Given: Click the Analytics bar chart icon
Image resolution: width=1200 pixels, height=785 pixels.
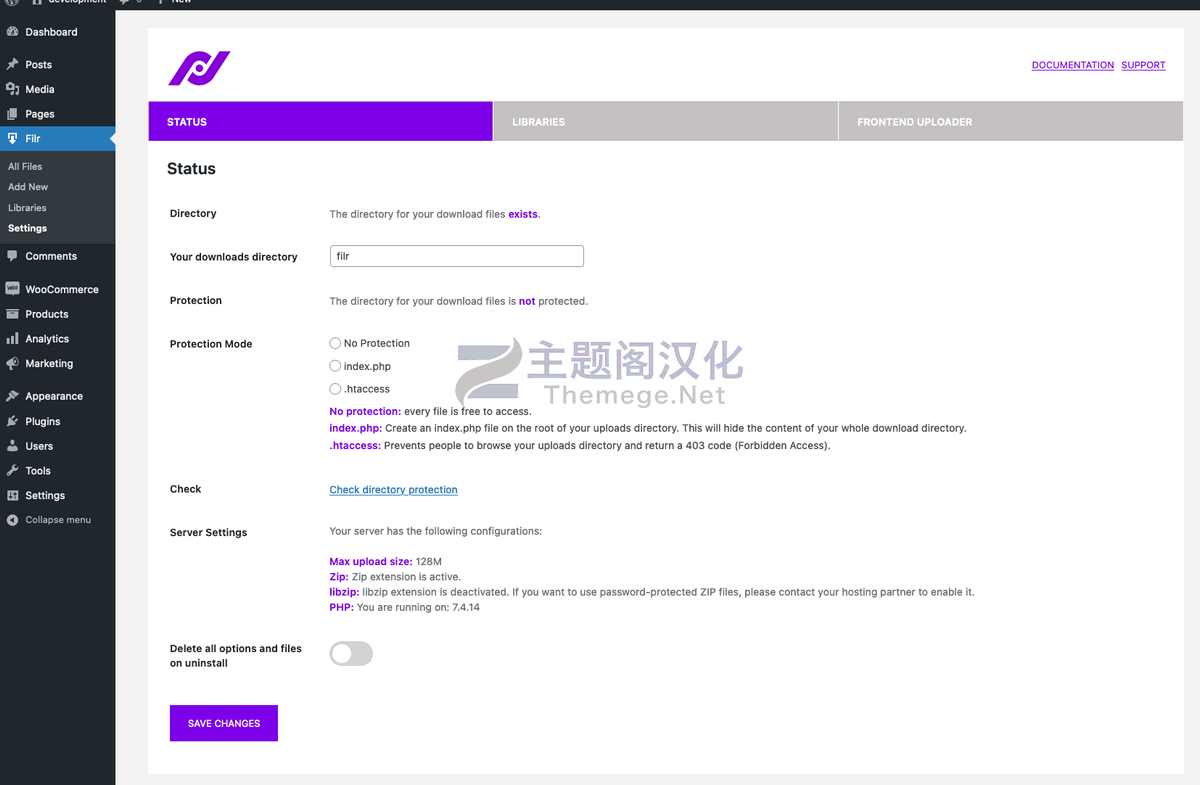Looking at the screenshot, I should coord(12,339).
